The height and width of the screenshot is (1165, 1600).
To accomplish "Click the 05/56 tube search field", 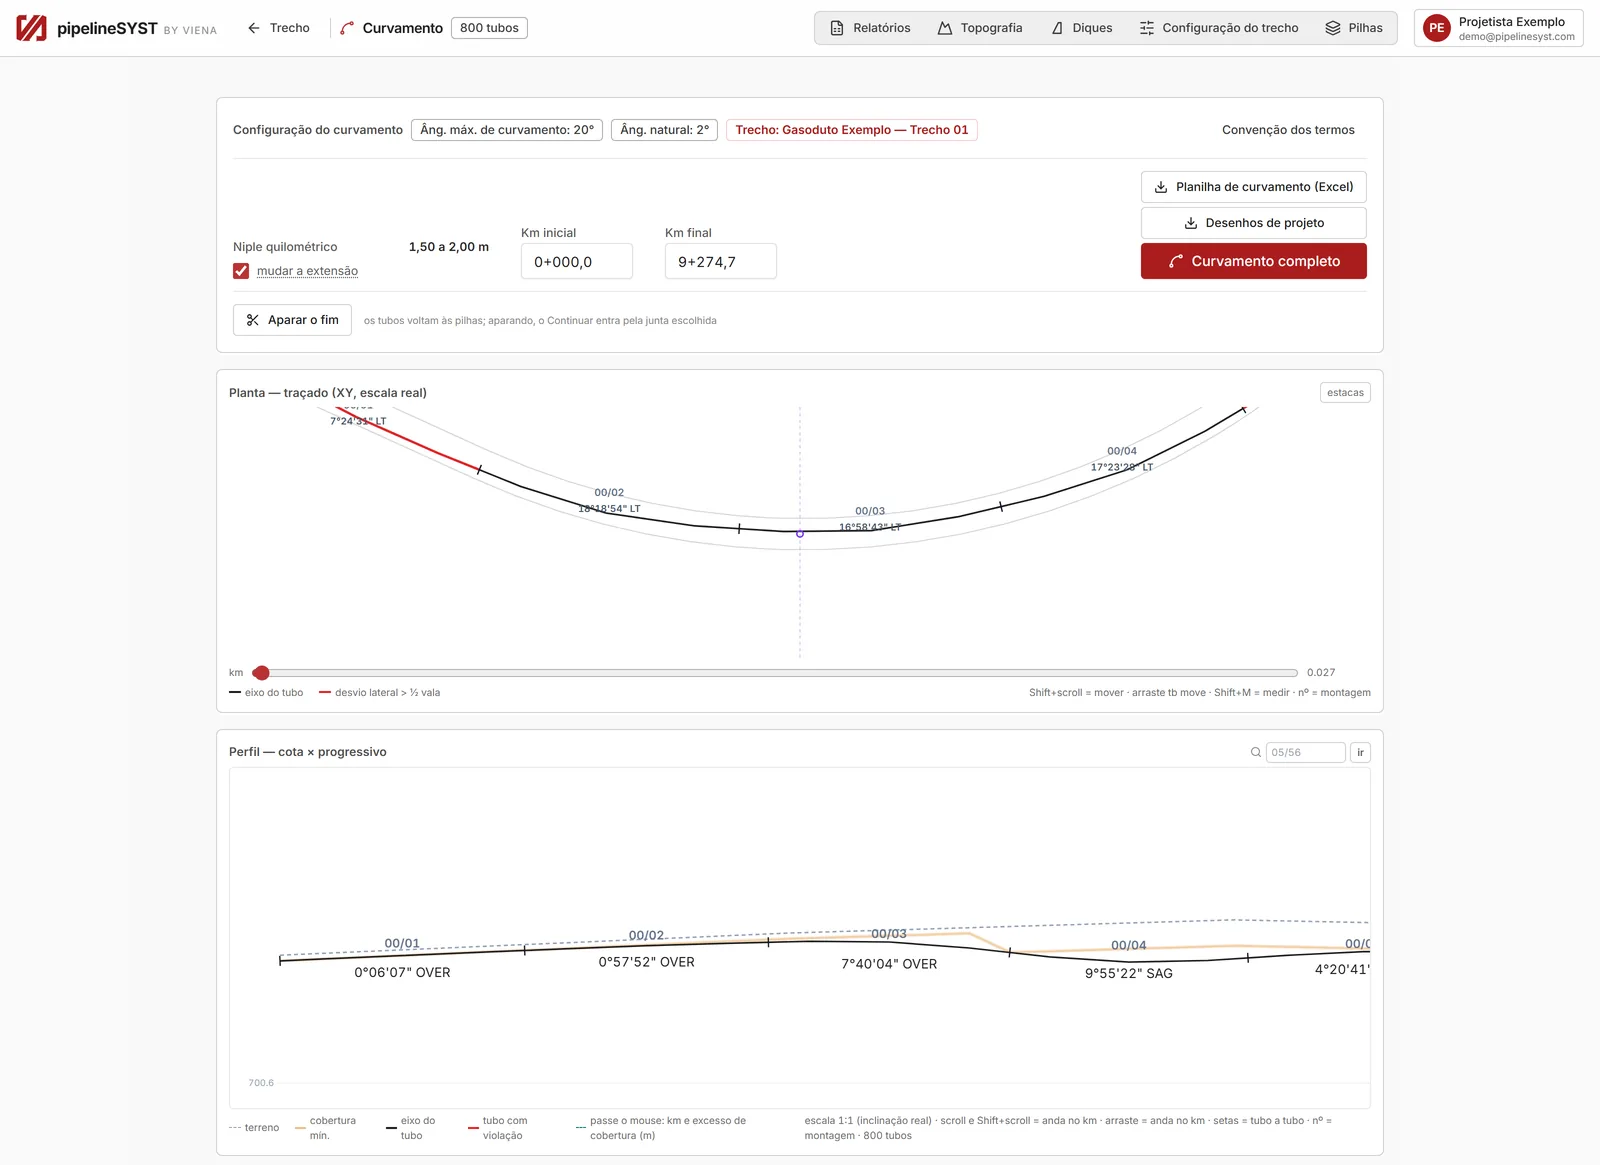I will (x=1306, y=752).
